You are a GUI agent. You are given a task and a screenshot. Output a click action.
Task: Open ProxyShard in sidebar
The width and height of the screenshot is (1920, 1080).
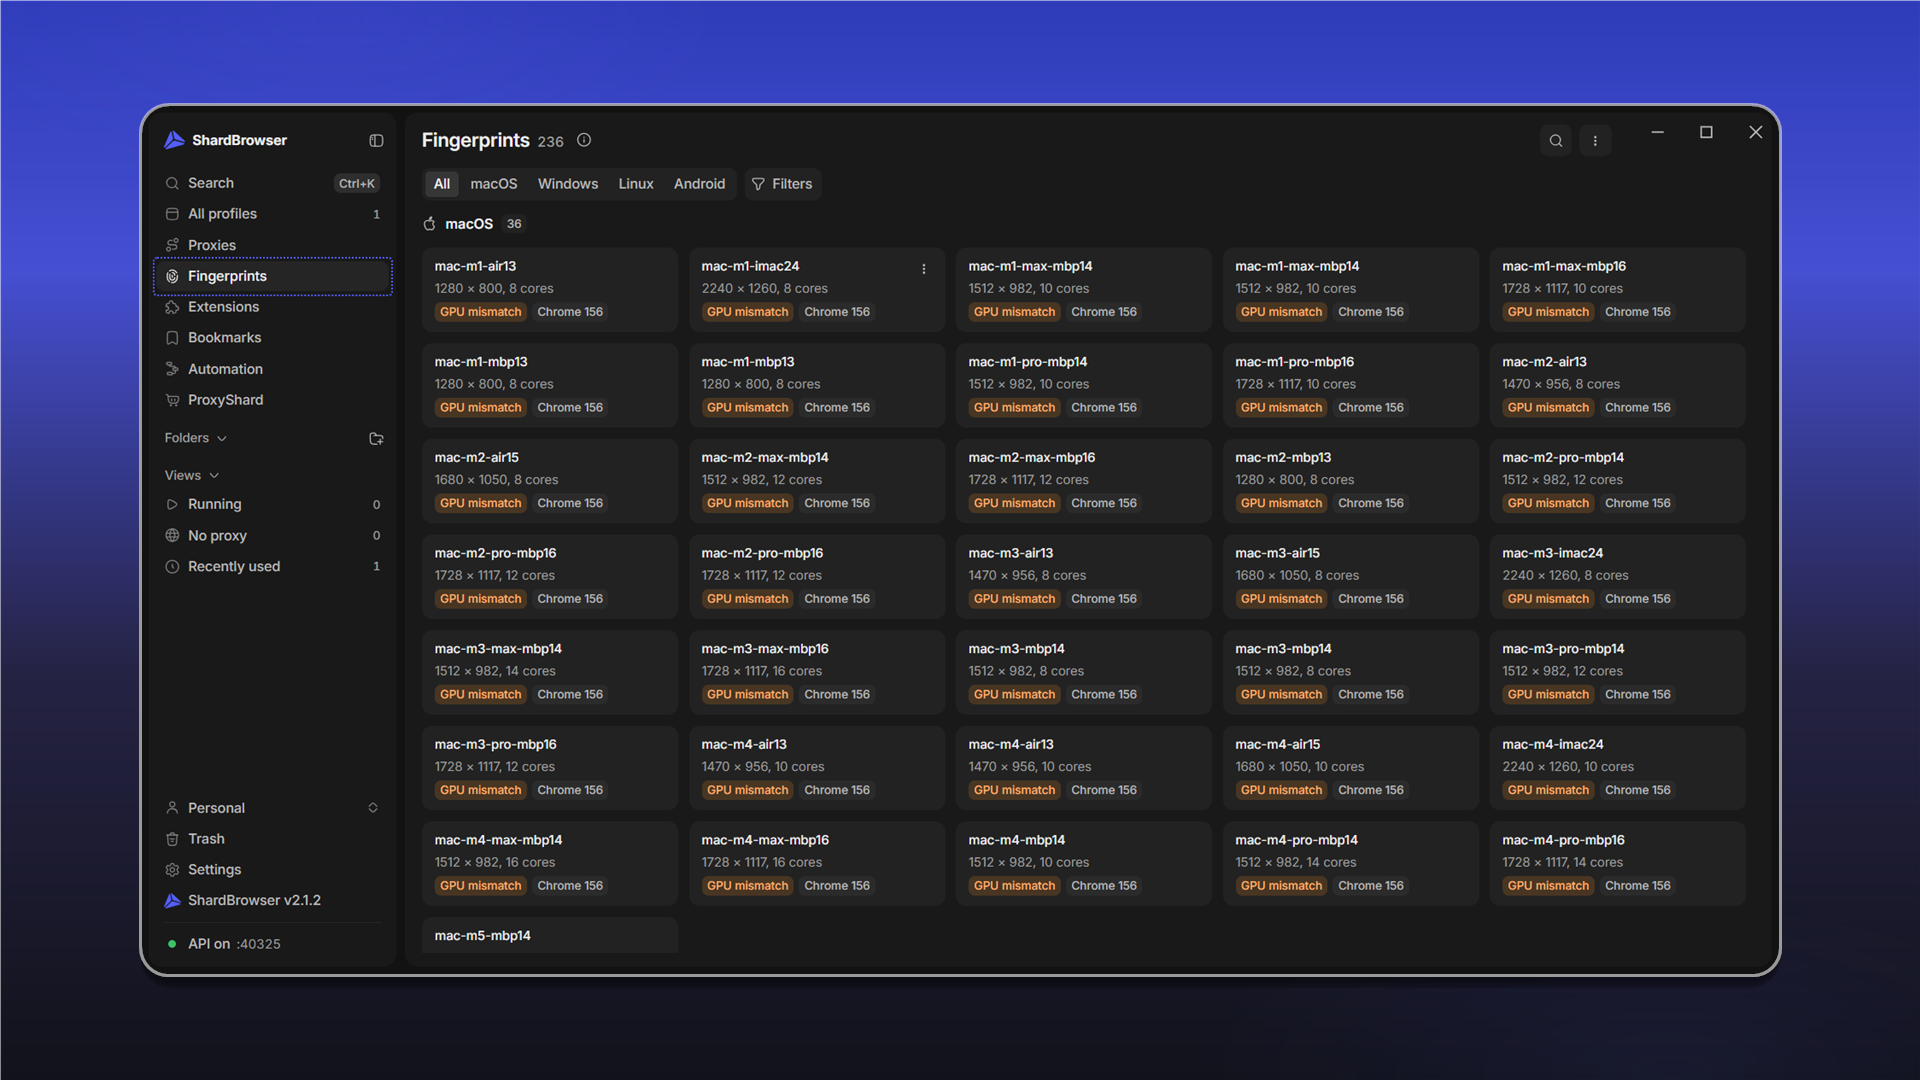(272, 400)
